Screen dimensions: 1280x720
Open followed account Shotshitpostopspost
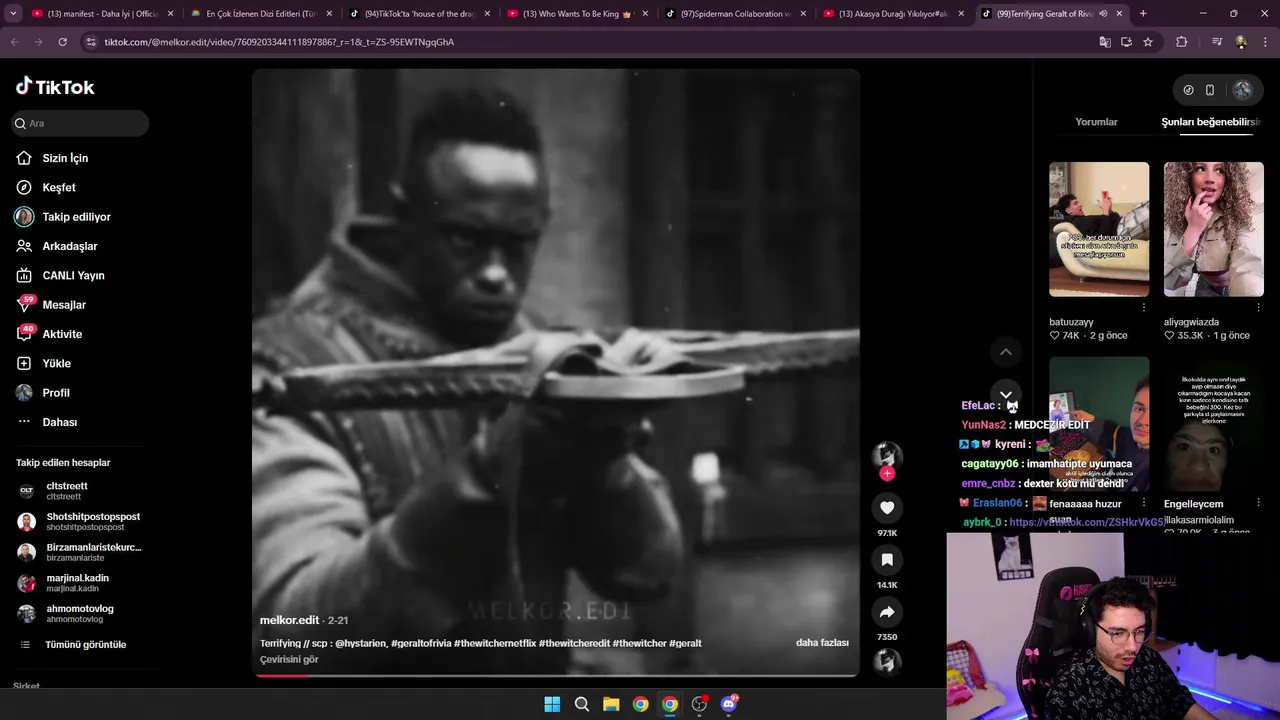pyautogui.click(x=92, y=521)
